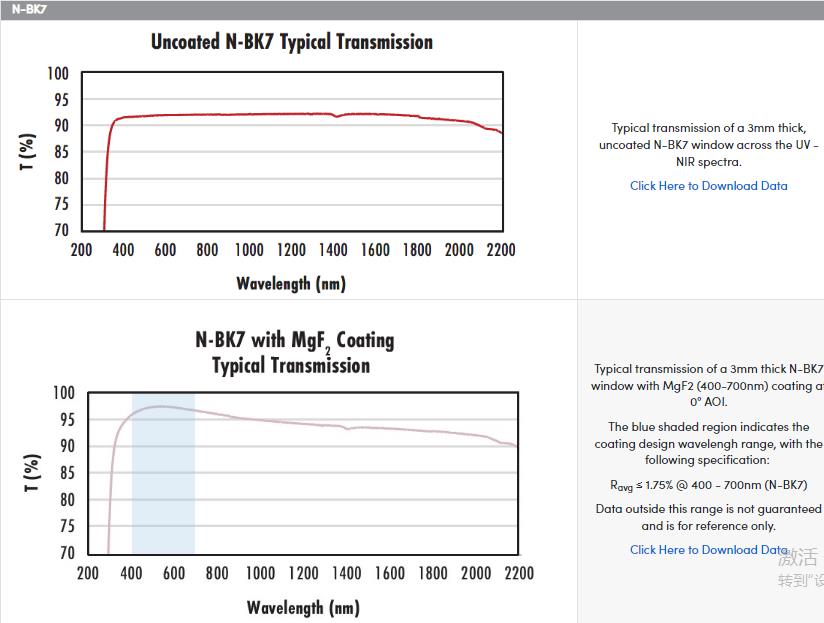Open the MgF2 coating download data link
This screenshot has width=824, height=623.
coord(708,549)
